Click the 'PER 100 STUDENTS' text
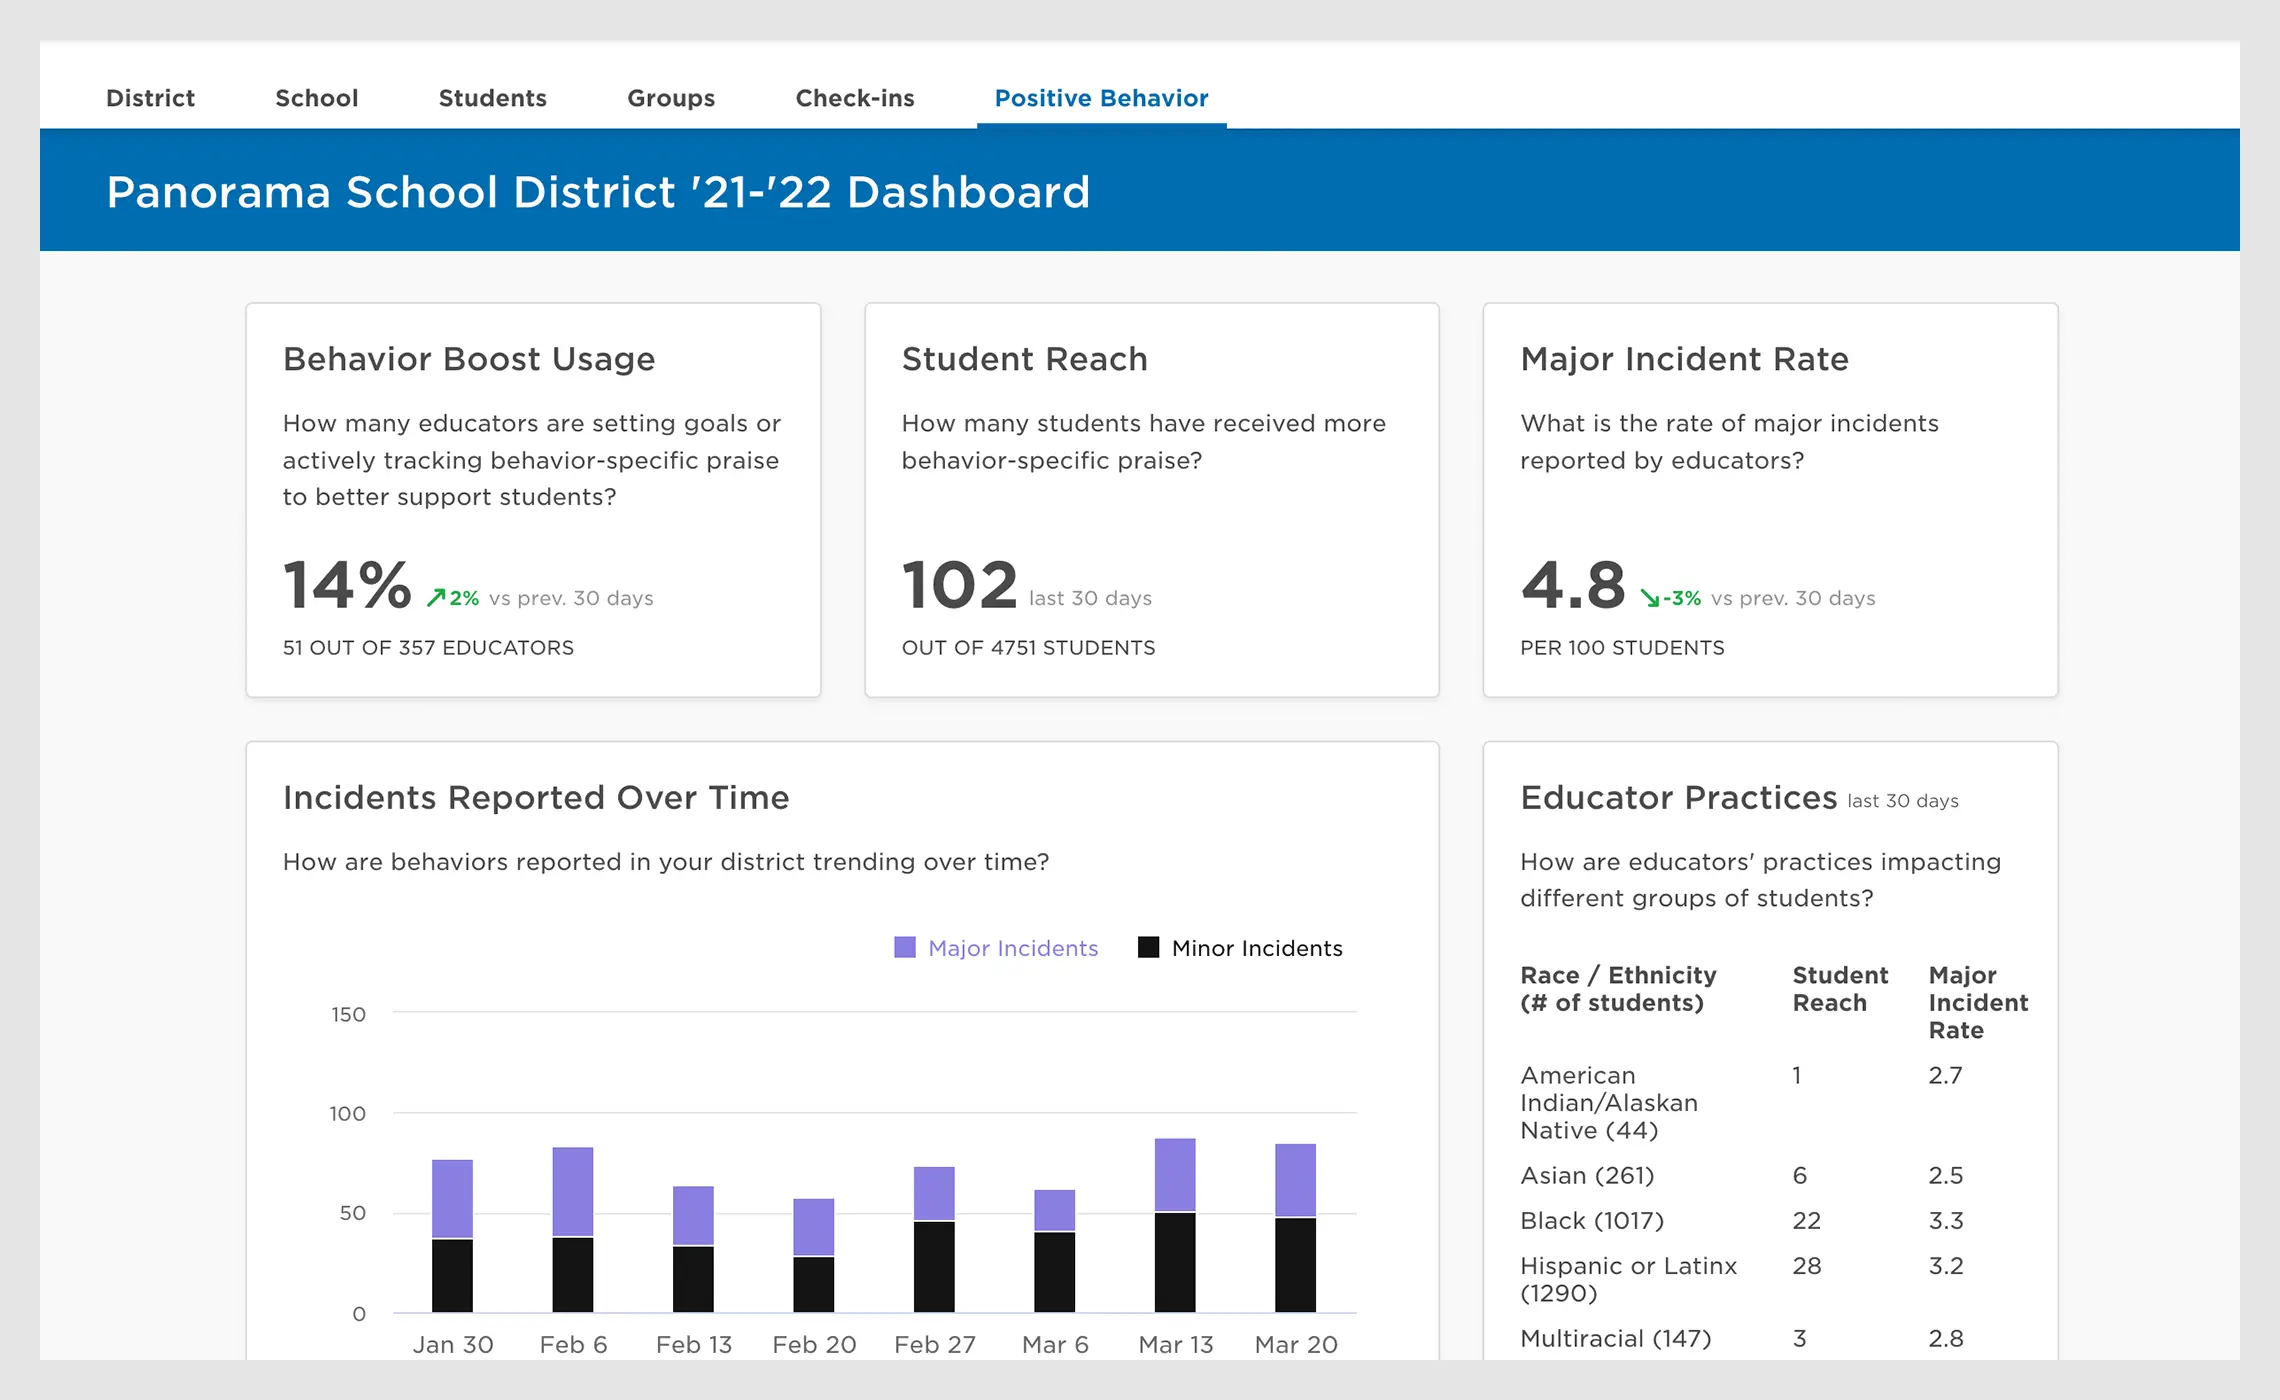The height and width of the screenshot is (1400, 2280). 1622,648
